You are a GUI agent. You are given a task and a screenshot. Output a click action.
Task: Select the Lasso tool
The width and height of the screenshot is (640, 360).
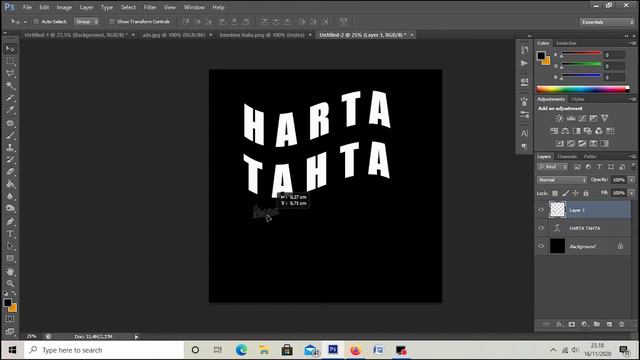pos(10,73)
